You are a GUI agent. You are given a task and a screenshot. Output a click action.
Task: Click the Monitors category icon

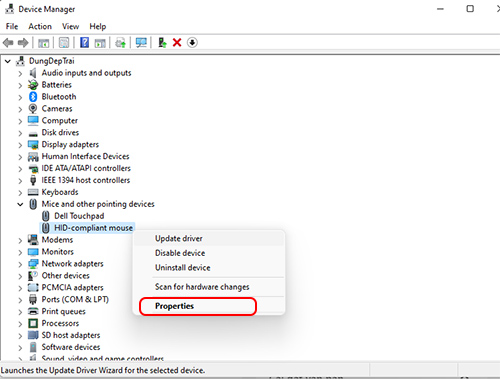point(33,252)
